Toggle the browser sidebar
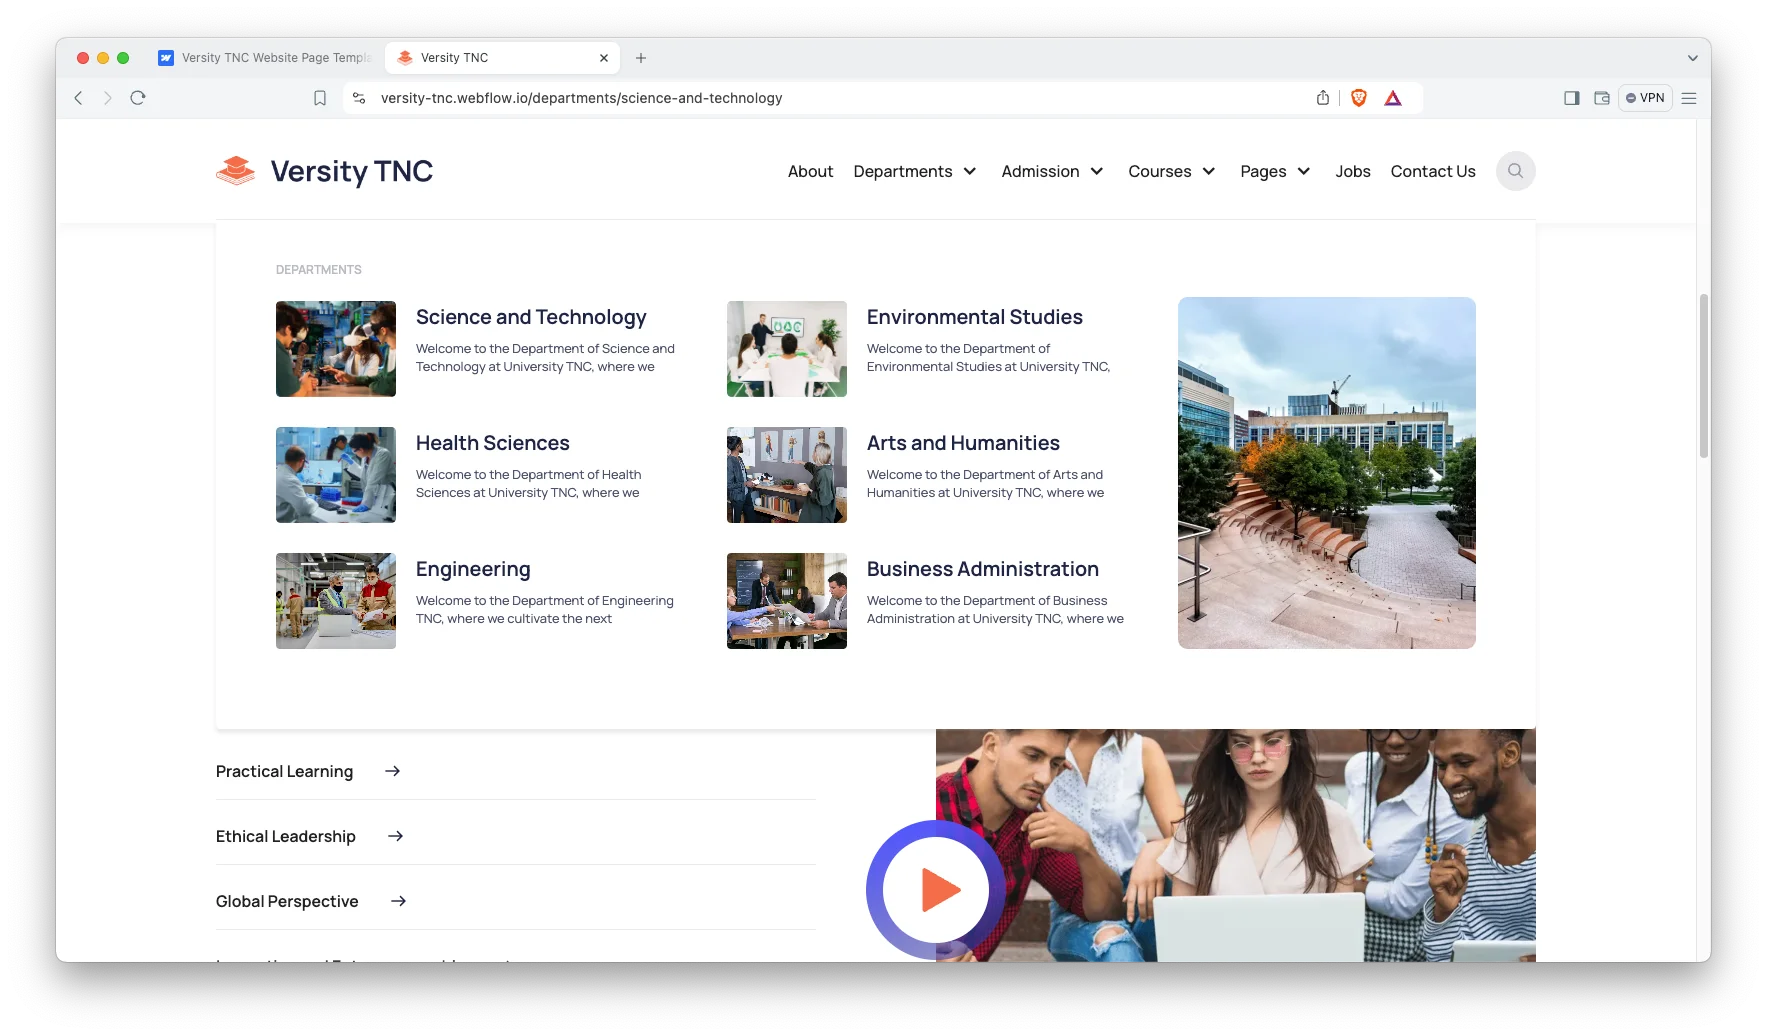The image size is (1767, 1036). click(x=1571, y=98)
